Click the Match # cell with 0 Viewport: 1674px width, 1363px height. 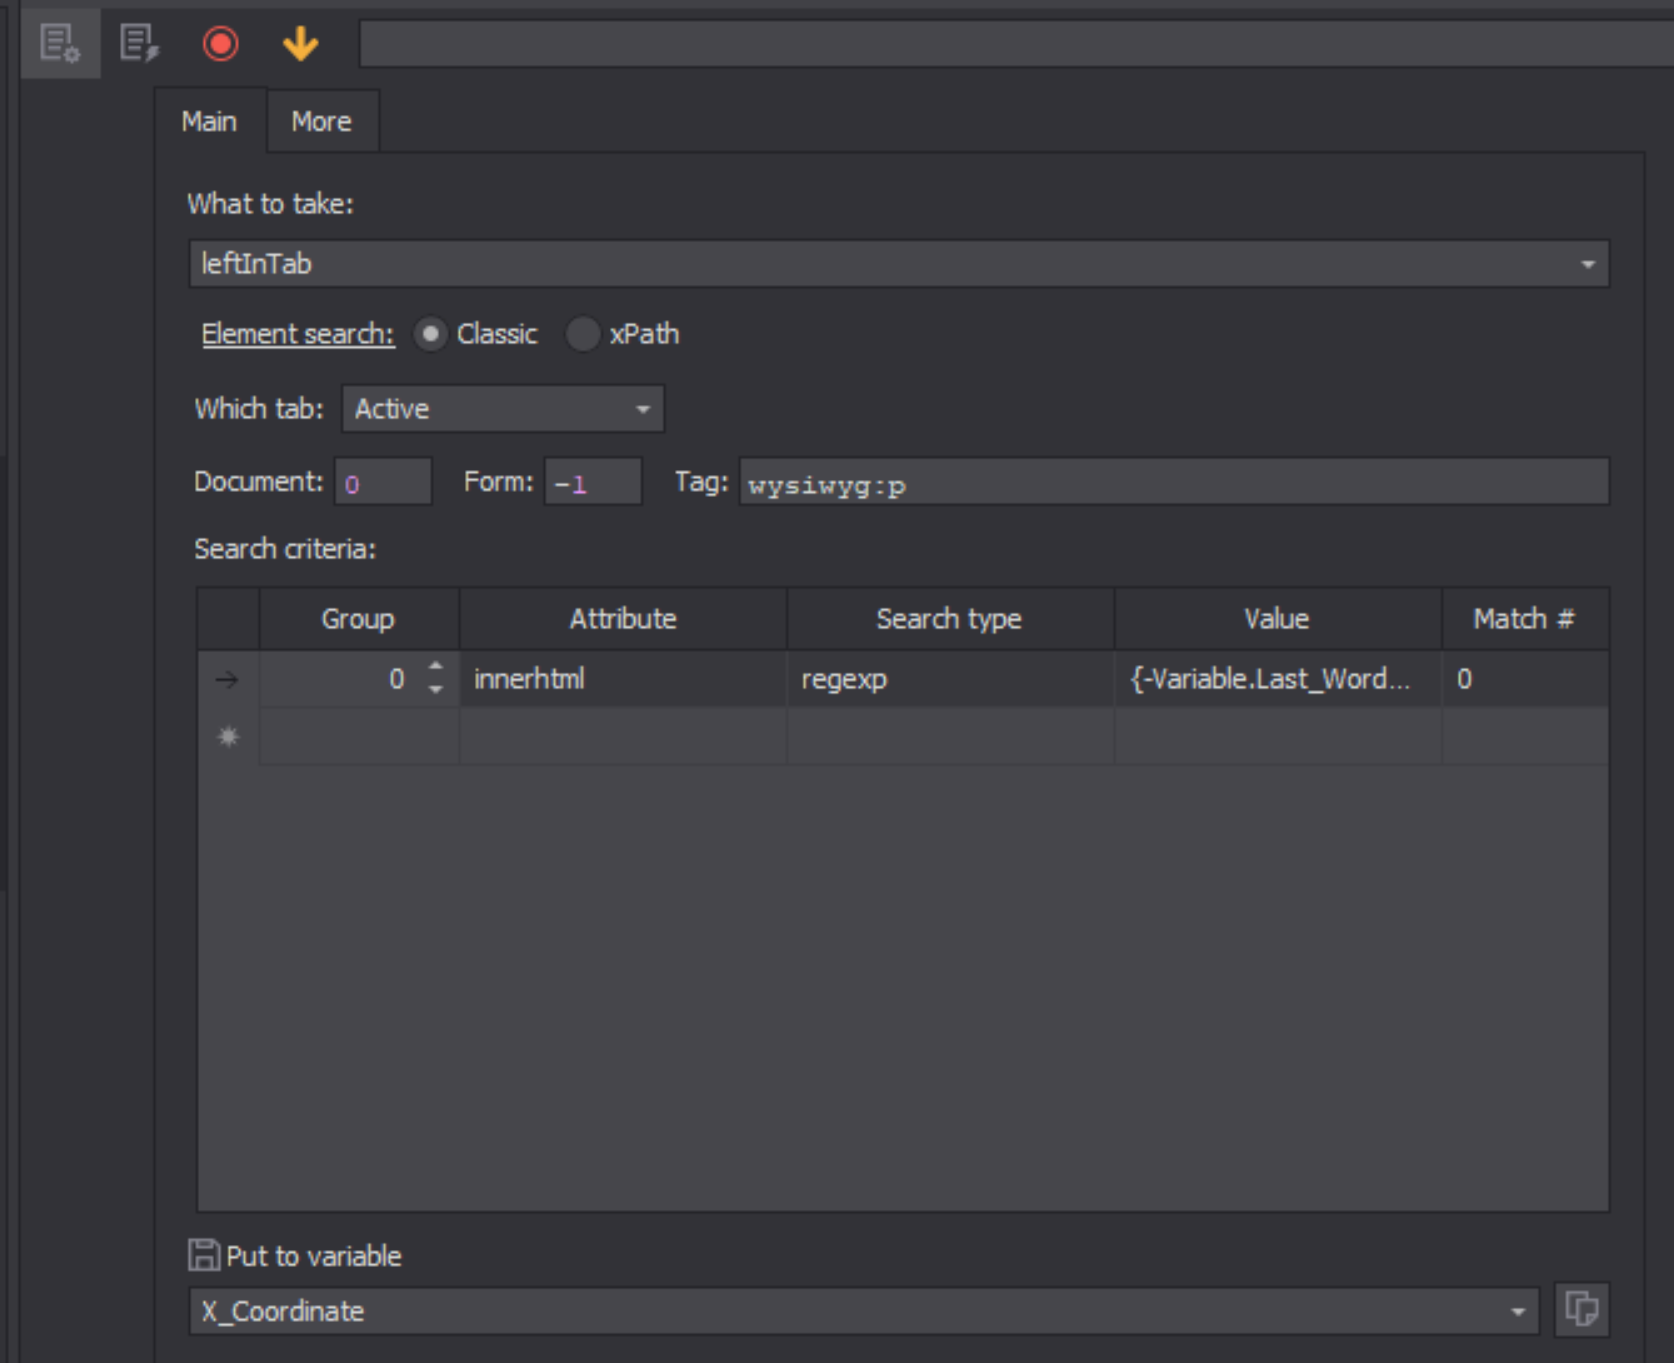pyautogui.click(x=1524, y=680)
